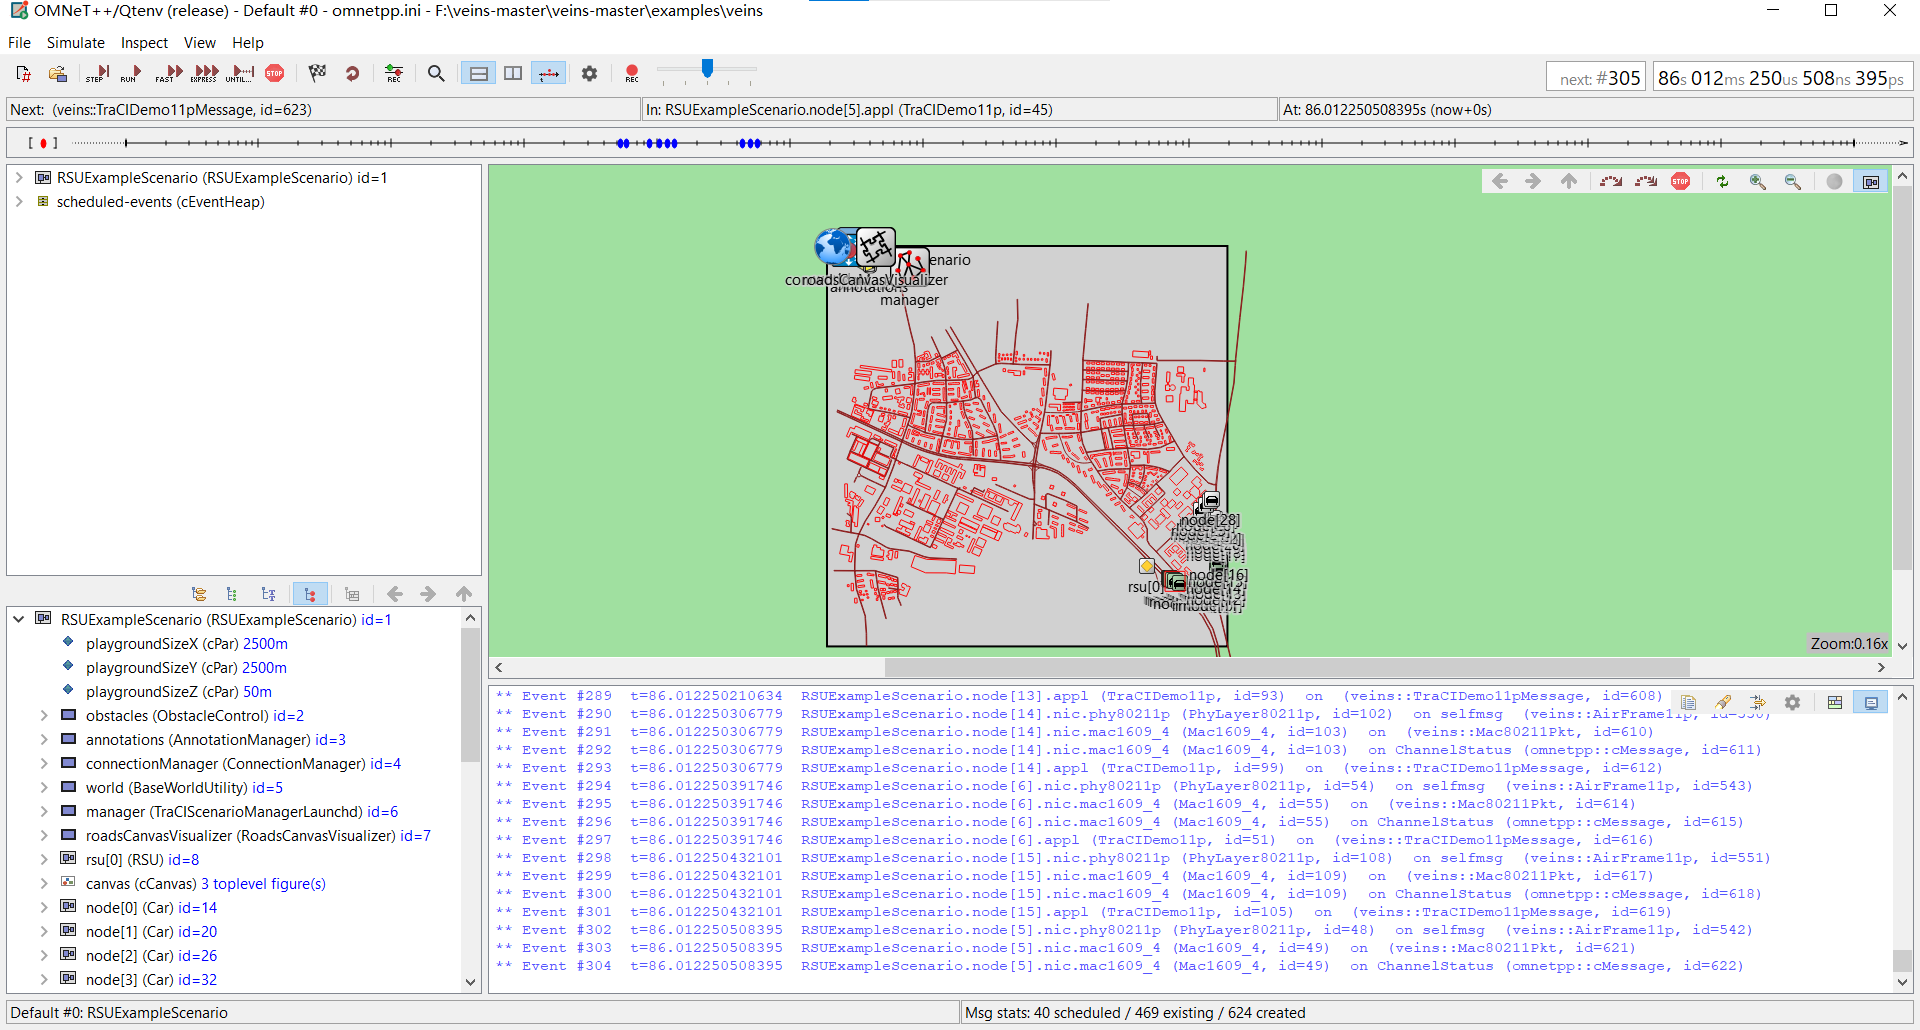1920x1030 pixels.
Task: Click the grey circle icon in canvas toolbar
Action: [x=1834, y=181]
